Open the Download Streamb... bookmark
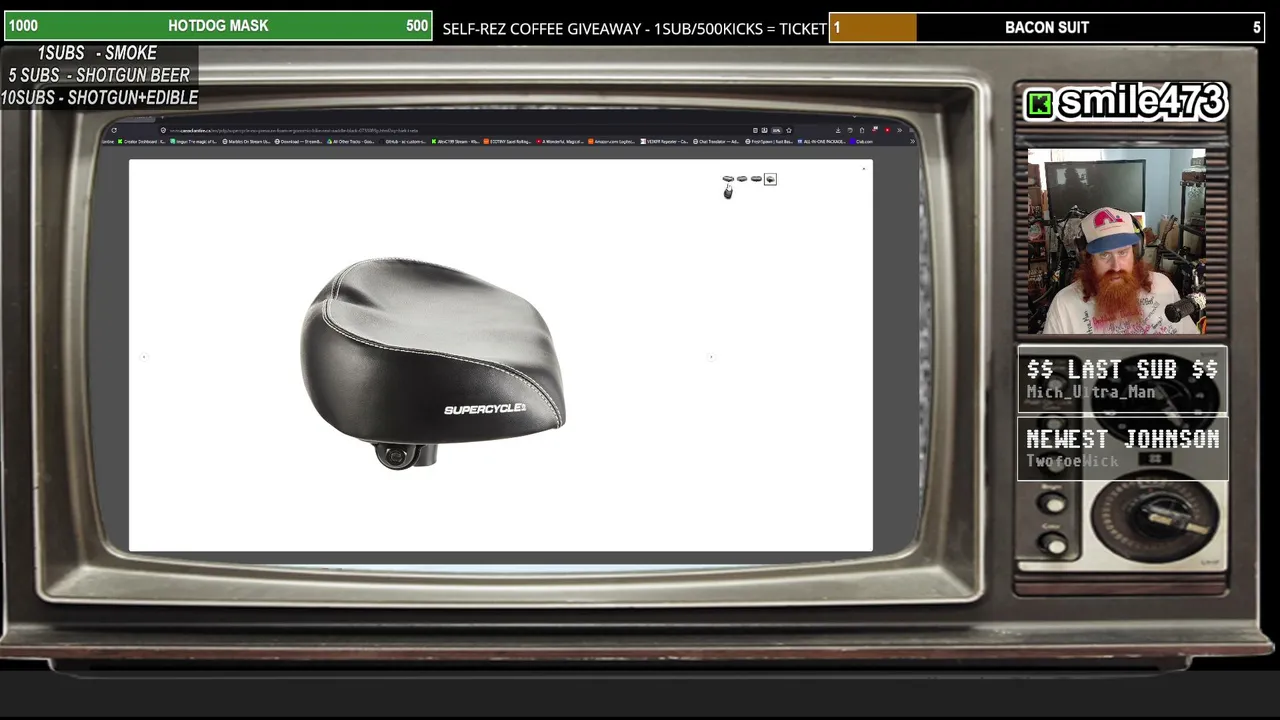The width and height of the screenshot is (1280, 720). pos(299,141)
